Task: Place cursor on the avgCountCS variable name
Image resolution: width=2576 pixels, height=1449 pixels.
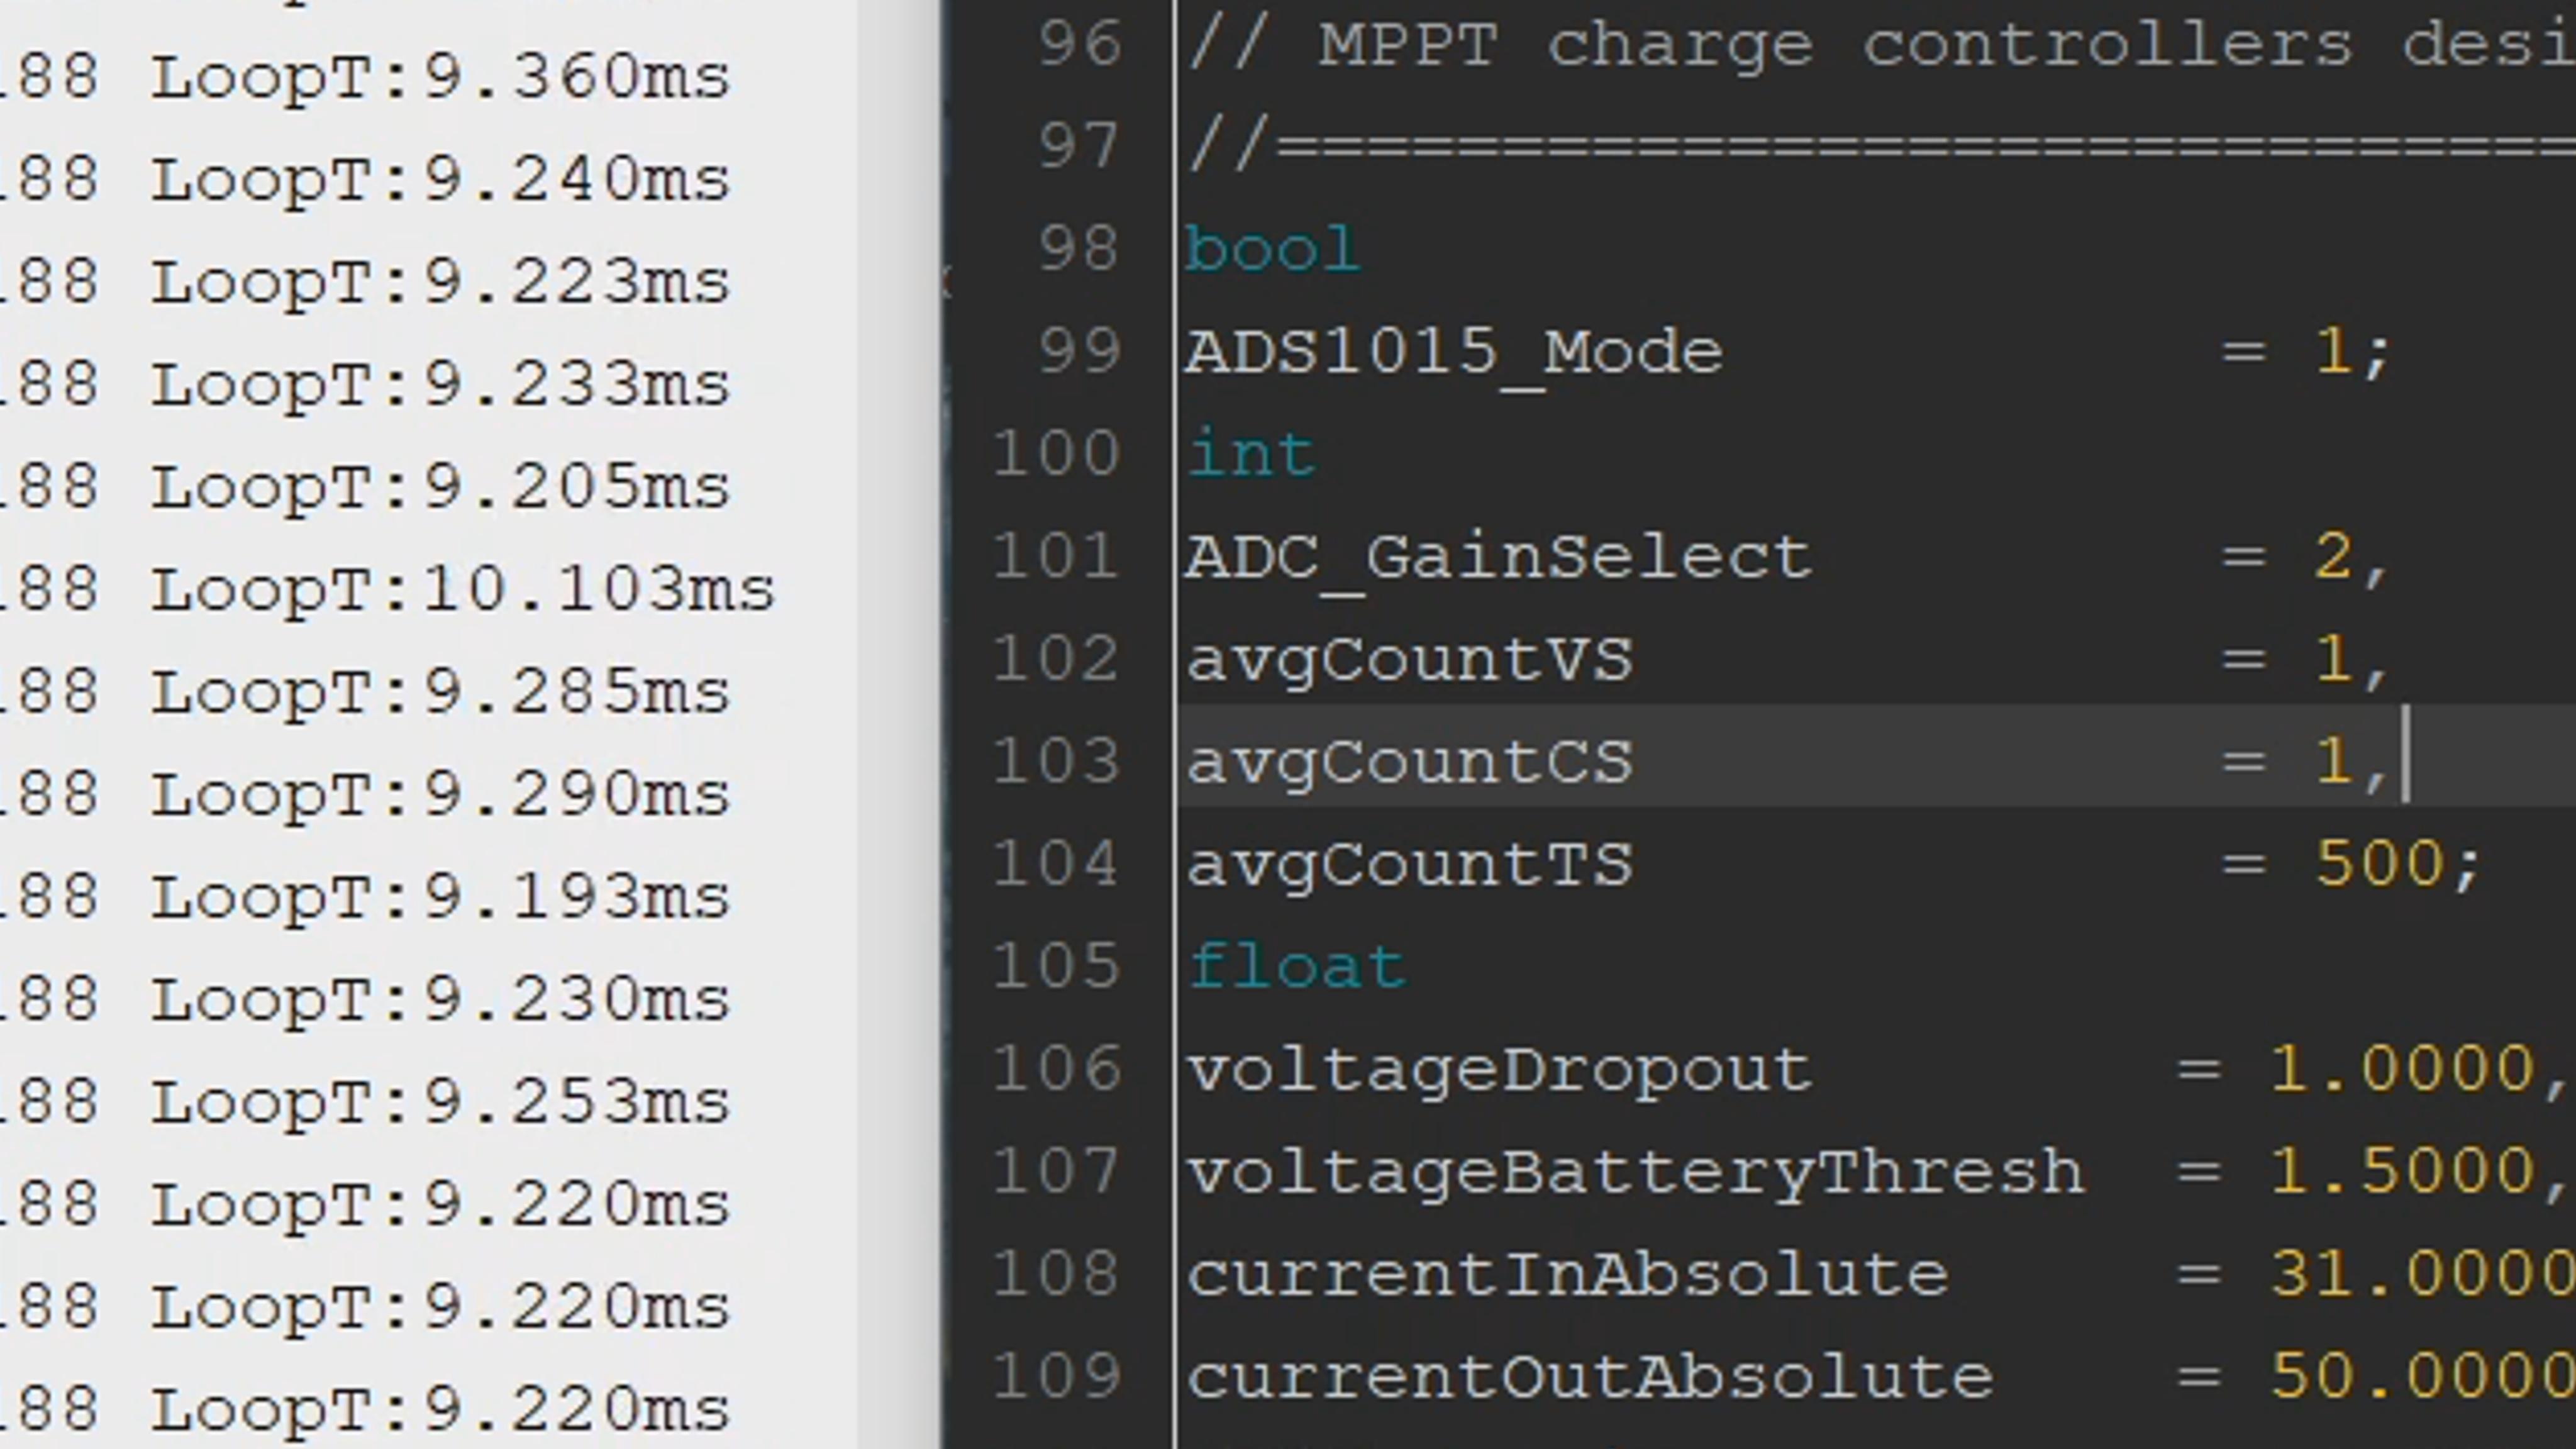Action: 1410,762
